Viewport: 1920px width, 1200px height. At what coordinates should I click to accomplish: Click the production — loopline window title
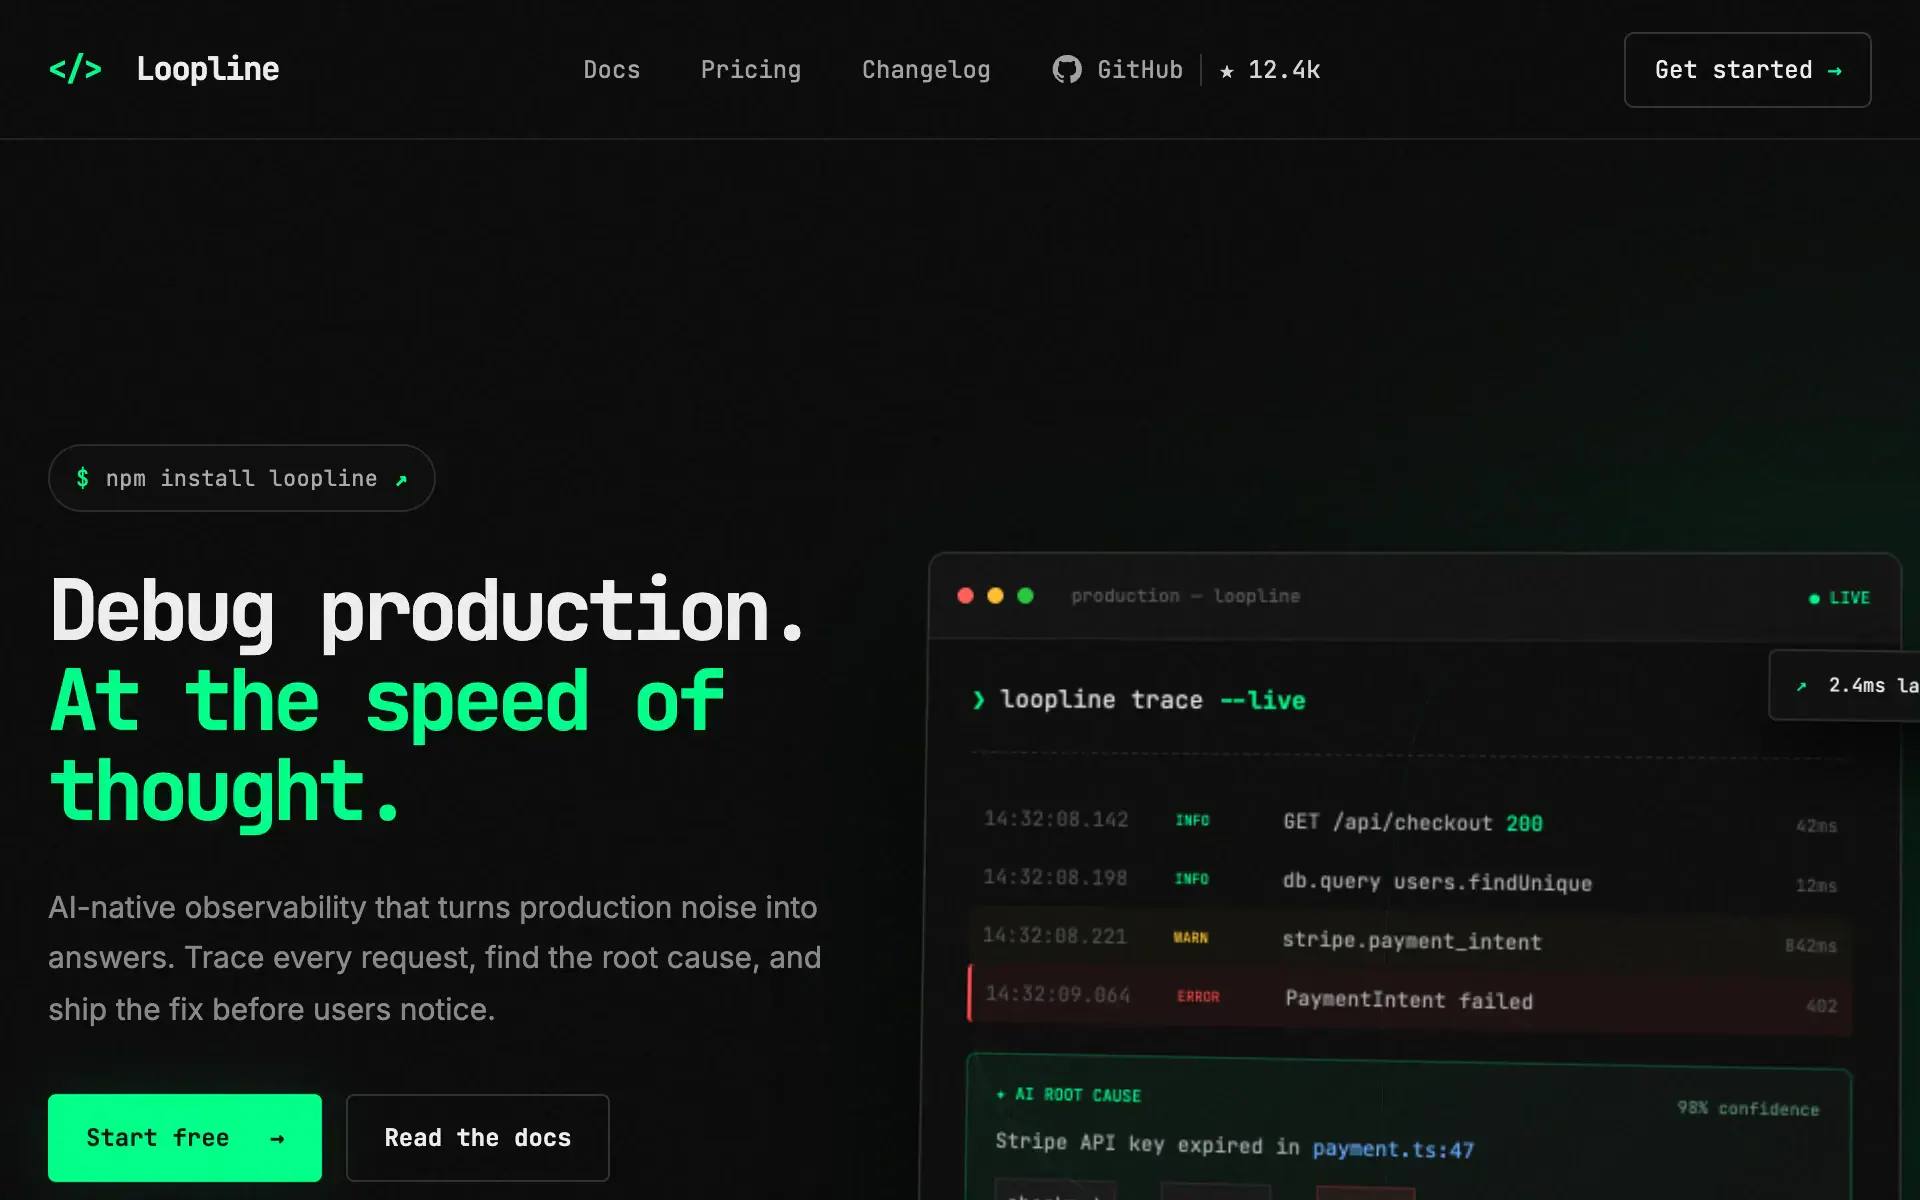(1186, 596)
